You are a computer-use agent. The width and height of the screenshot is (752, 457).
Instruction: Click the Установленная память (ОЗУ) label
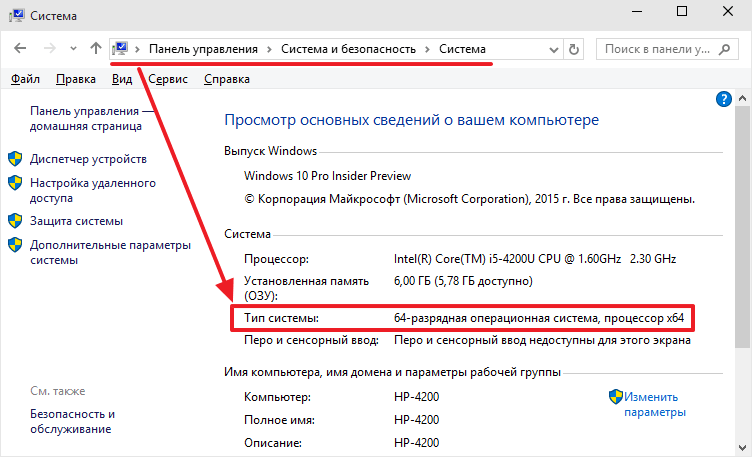pyautogui.click(x=306, y=288)
